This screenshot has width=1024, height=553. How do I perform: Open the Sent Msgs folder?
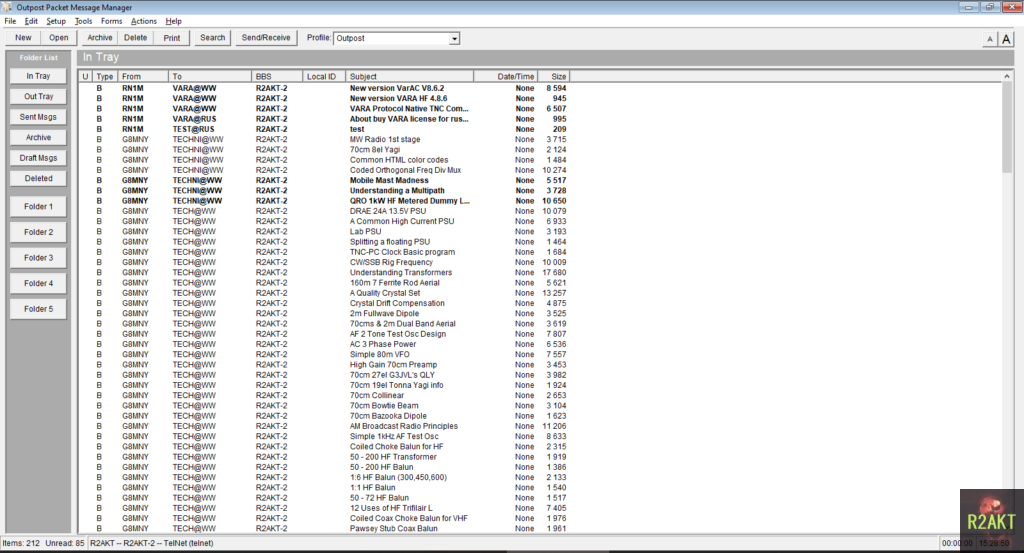coord(39,118)
